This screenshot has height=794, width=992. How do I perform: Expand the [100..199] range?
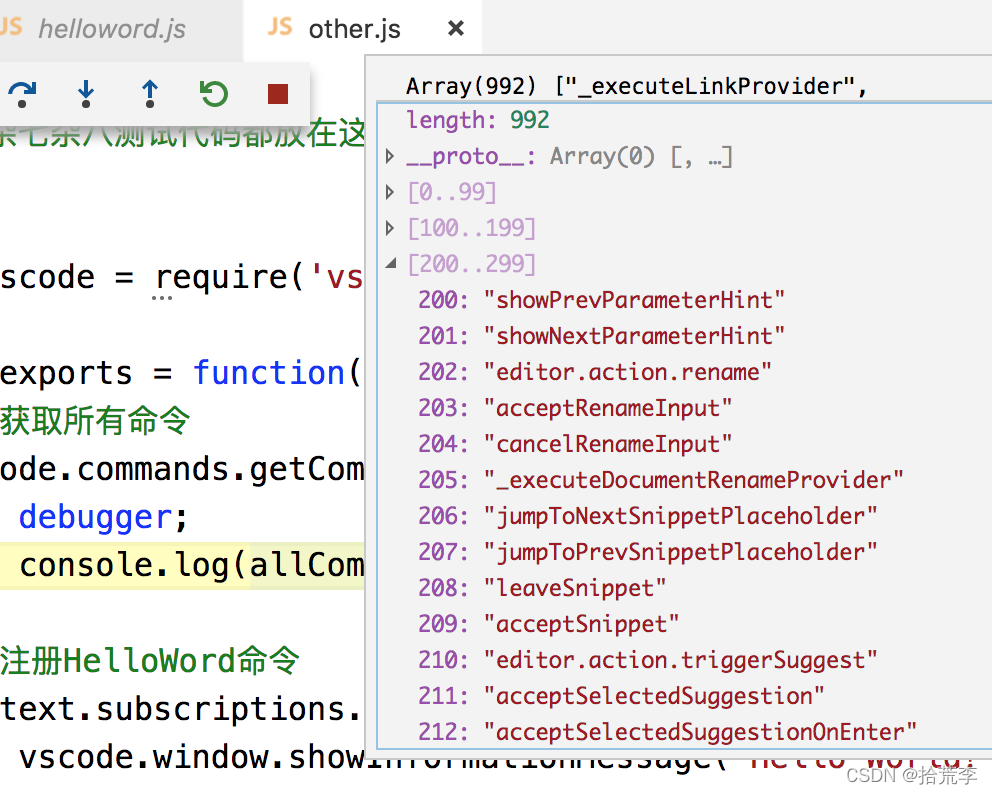coord(390,228)
